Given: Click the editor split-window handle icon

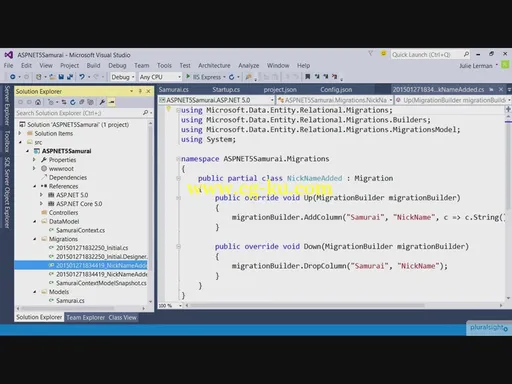Looking at the screenshot, I should [508, 109].
